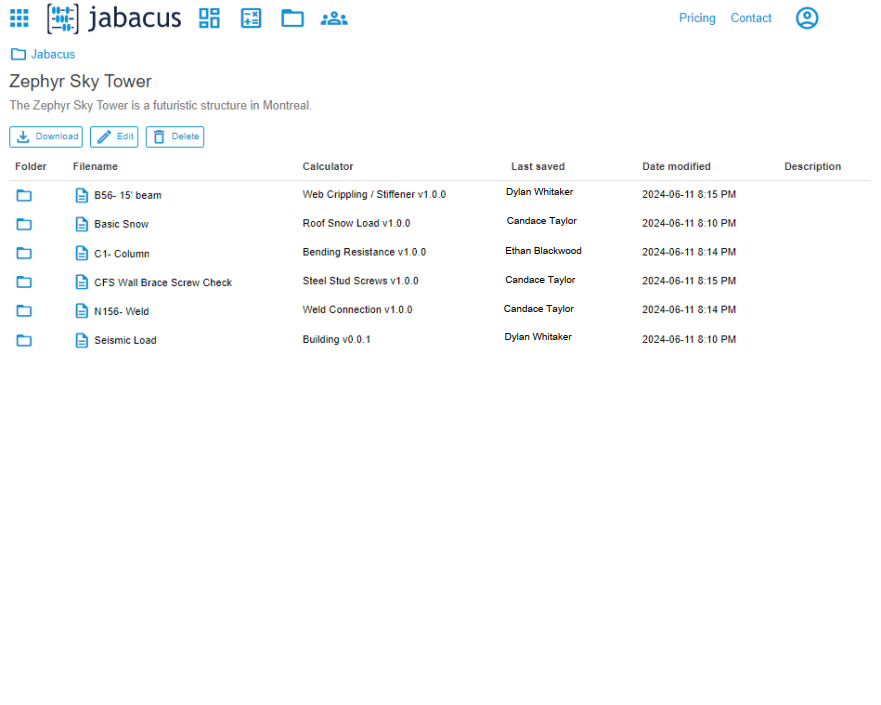881x705 pixels.
Task: Sort by Folder column header
Action: (x=31, y=166)
